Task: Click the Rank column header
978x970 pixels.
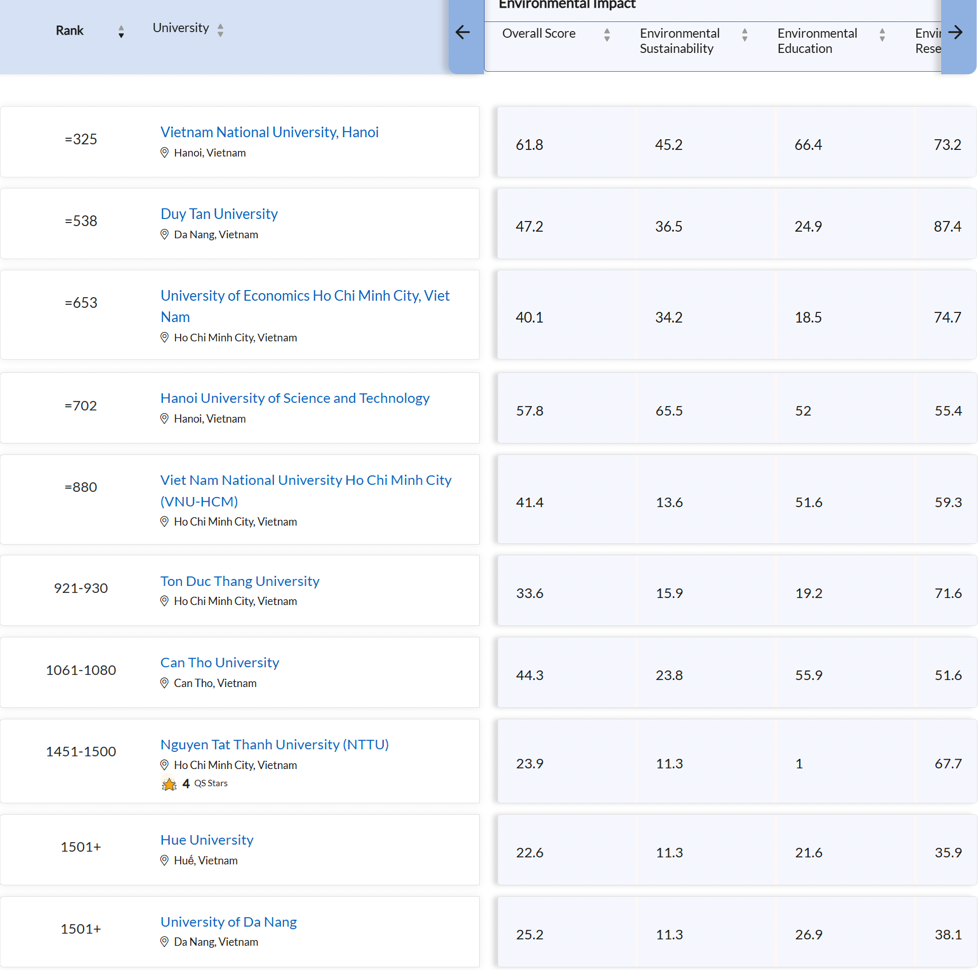Action: point(69,31)
